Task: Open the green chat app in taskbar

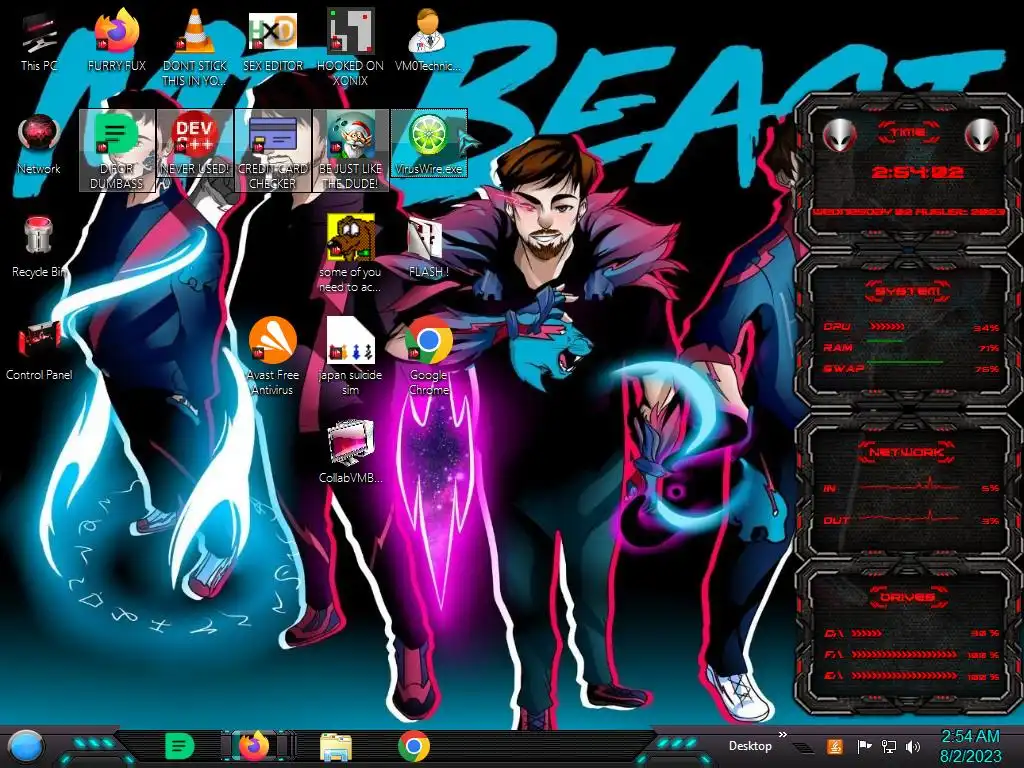Action: (x=180, y=746)
